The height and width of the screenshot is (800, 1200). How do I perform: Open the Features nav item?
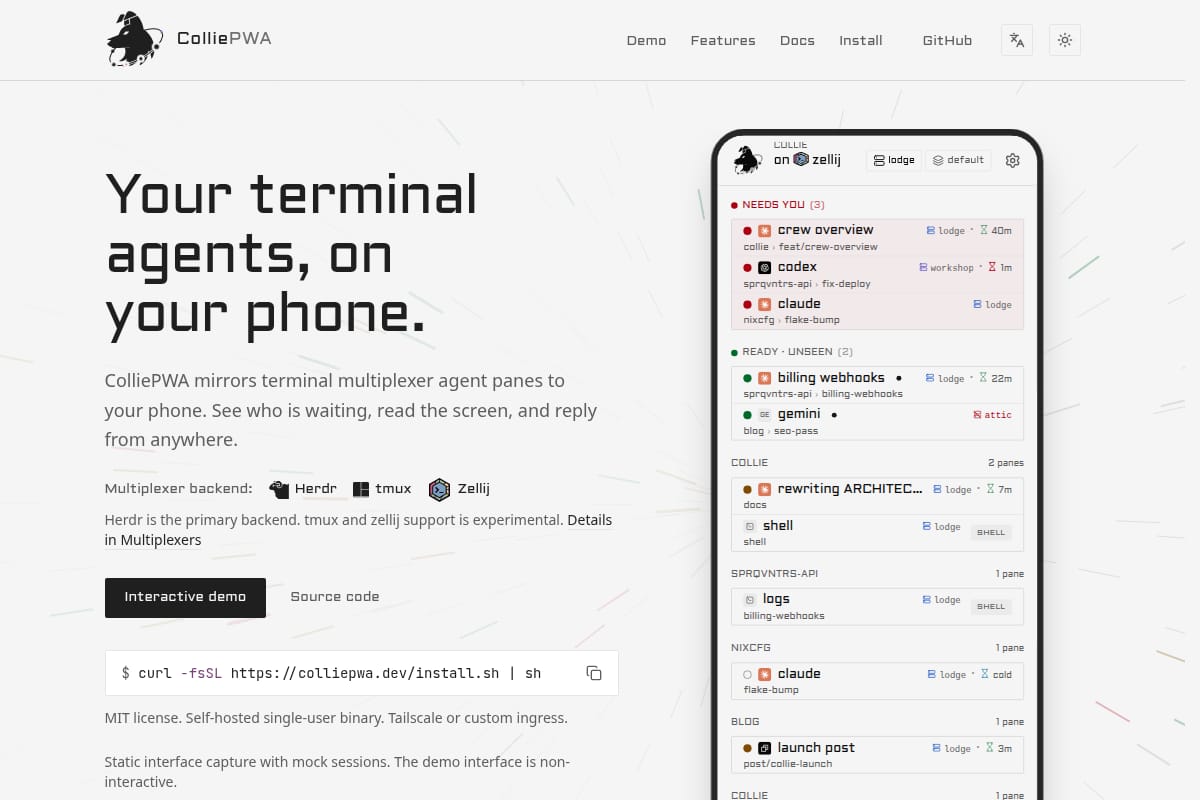(x=723, y=40)
